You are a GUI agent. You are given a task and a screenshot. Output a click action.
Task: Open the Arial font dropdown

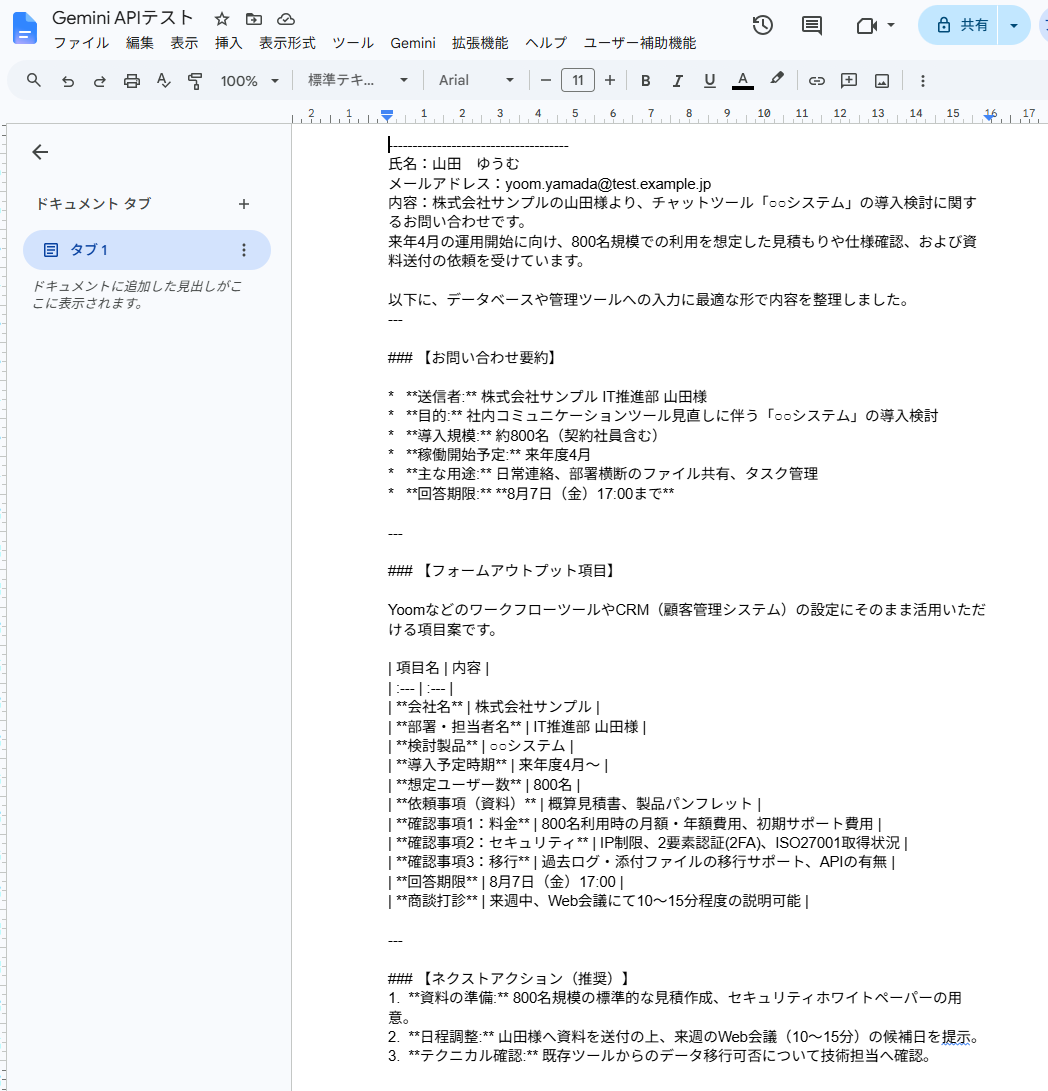pyautogui.click(x=476, y=81)
